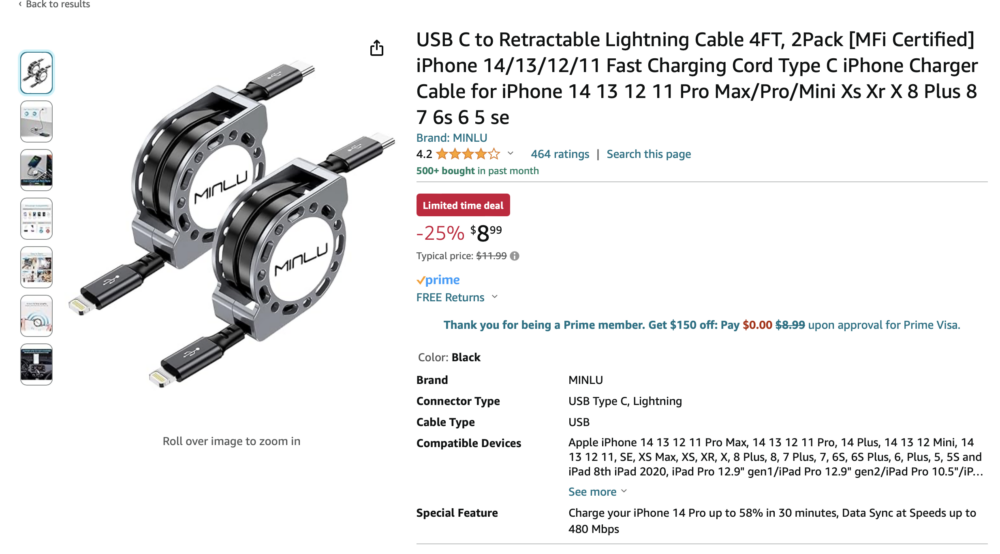
Task: Select the second thumbnail in the image gallery
Action: click(x=37, y=121)
